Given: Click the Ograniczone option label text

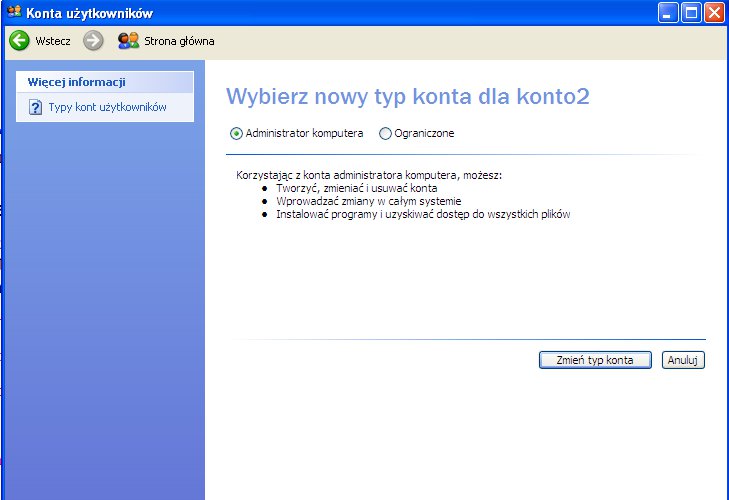Looking at the screenshot, I should (x=424, y=133).
